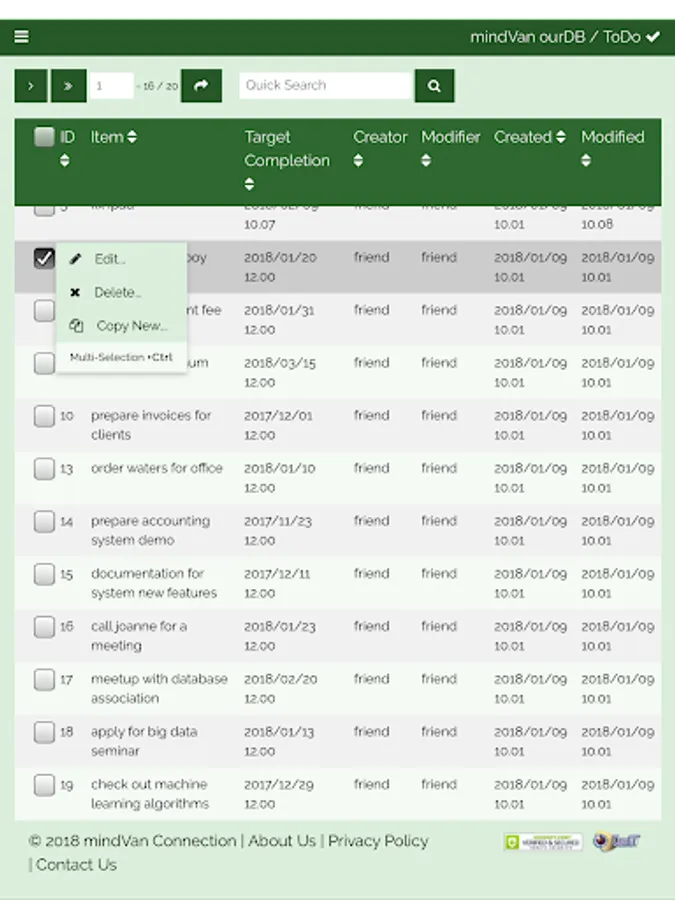Uncheck the currently checked row checkbox
The width and height of the screenshot is (675, 900).
click(x=44, y=258)
